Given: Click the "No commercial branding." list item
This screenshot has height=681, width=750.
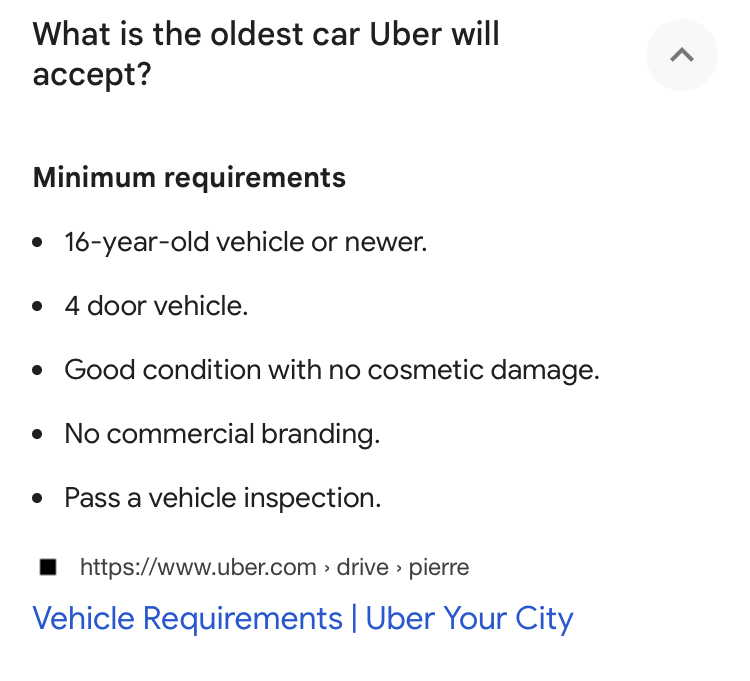Looking at the screenshot, I should (x=222, y=434).
